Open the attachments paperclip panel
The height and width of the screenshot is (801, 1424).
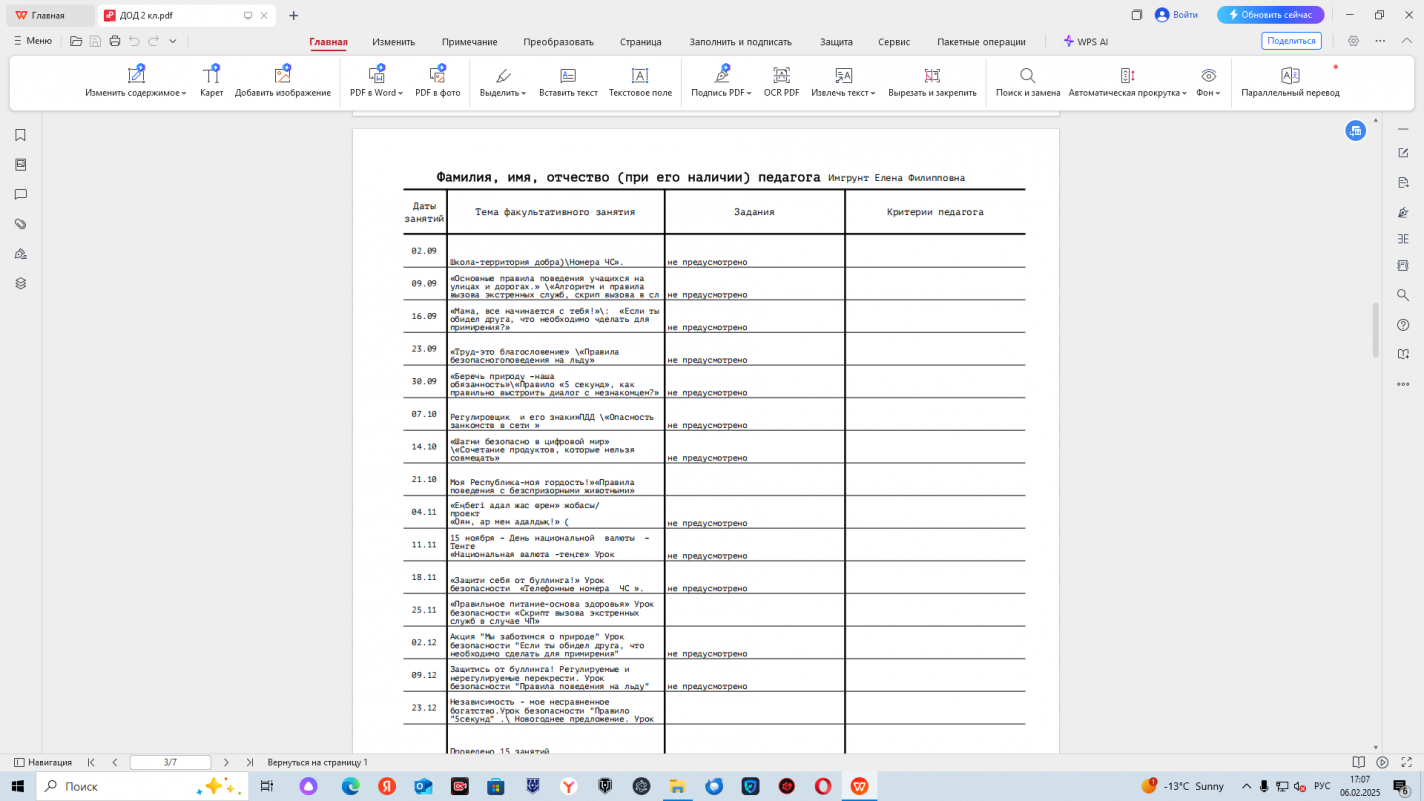pos(20,224)
